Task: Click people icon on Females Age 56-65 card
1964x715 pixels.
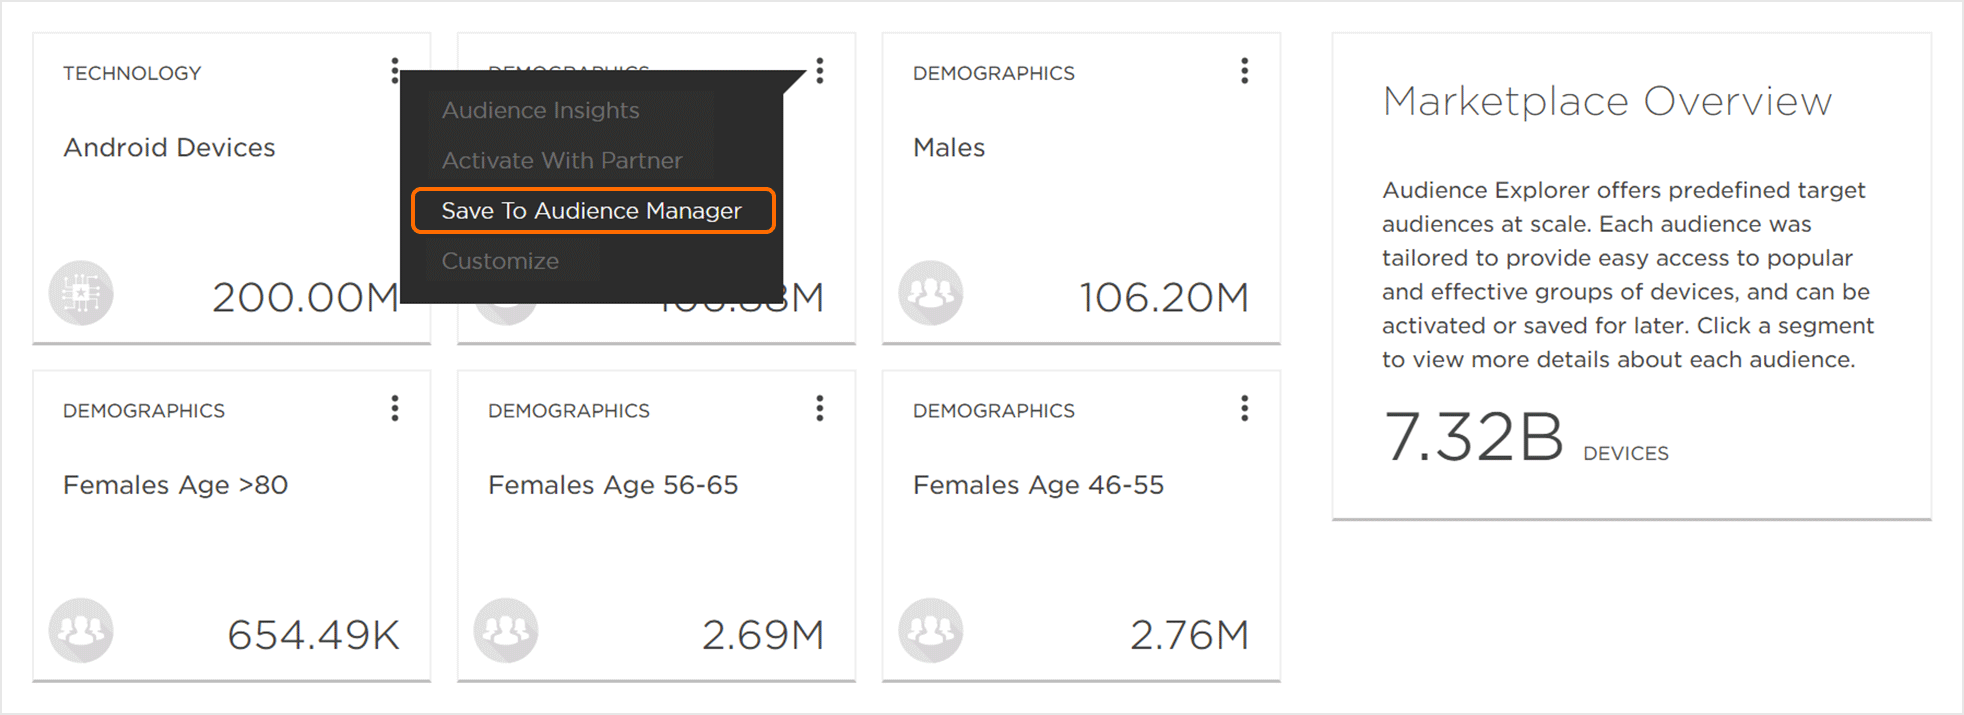Action: tap(506, 630)
